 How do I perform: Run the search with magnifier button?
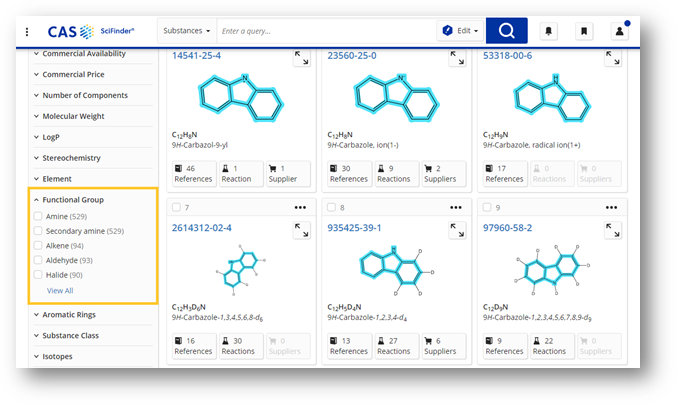pyautogui.click(x=506, y=31)
